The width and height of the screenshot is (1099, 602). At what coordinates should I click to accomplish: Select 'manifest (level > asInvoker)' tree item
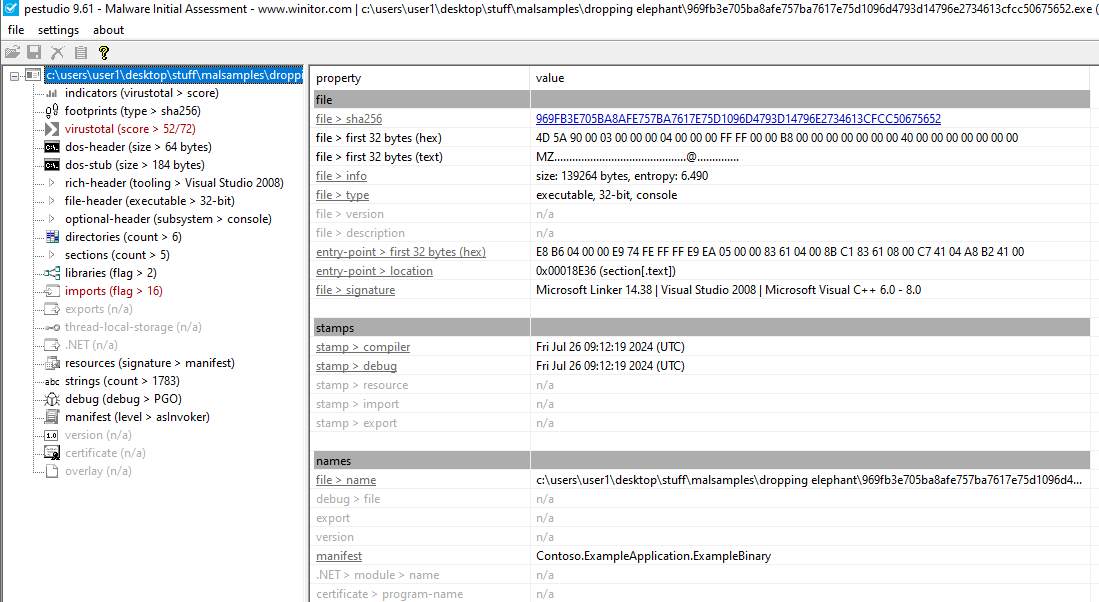[x=137, y=417]
